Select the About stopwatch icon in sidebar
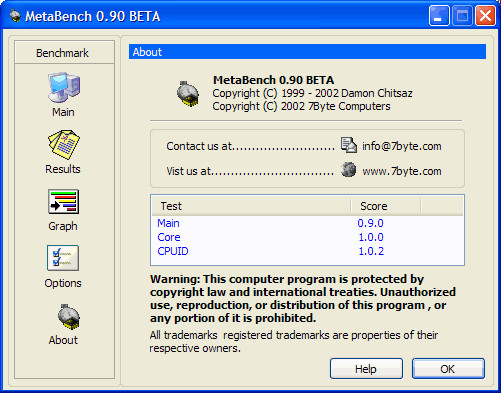 coord(69,317)
